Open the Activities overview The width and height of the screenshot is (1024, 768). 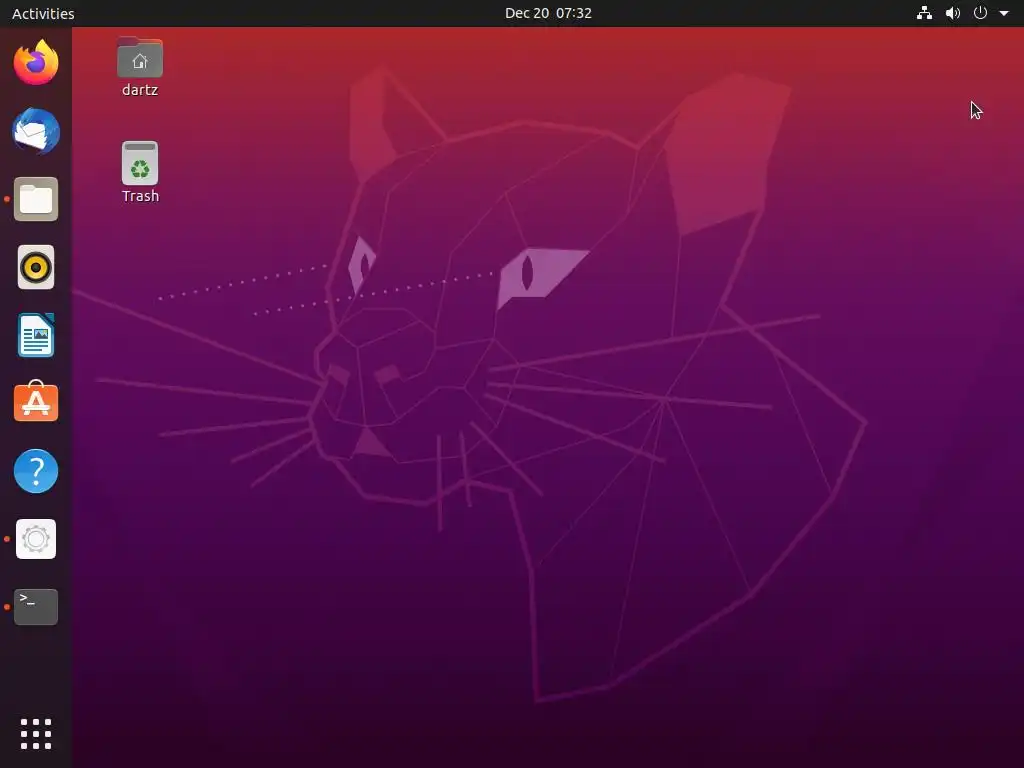point(43,13)
